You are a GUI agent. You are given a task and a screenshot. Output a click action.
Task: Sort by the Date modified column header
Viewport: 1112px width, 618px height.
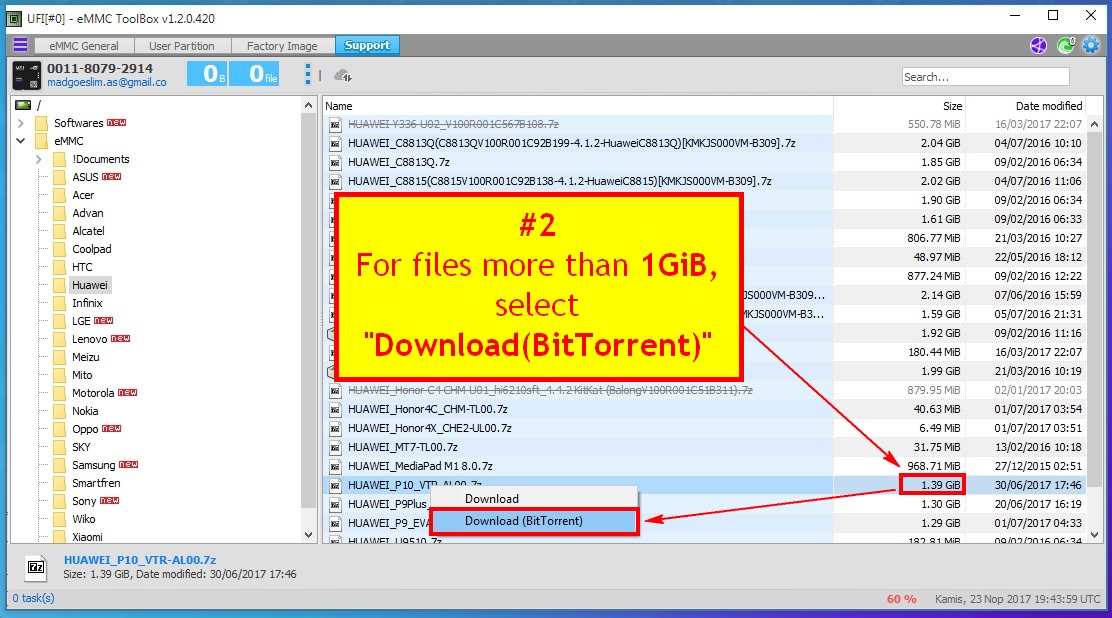[x=1025, y=106]
